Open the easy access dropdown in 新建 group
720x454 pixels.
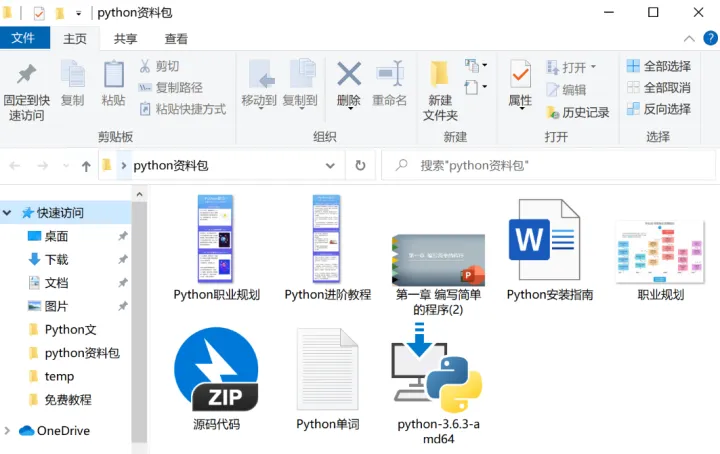[x=476, y=87]
